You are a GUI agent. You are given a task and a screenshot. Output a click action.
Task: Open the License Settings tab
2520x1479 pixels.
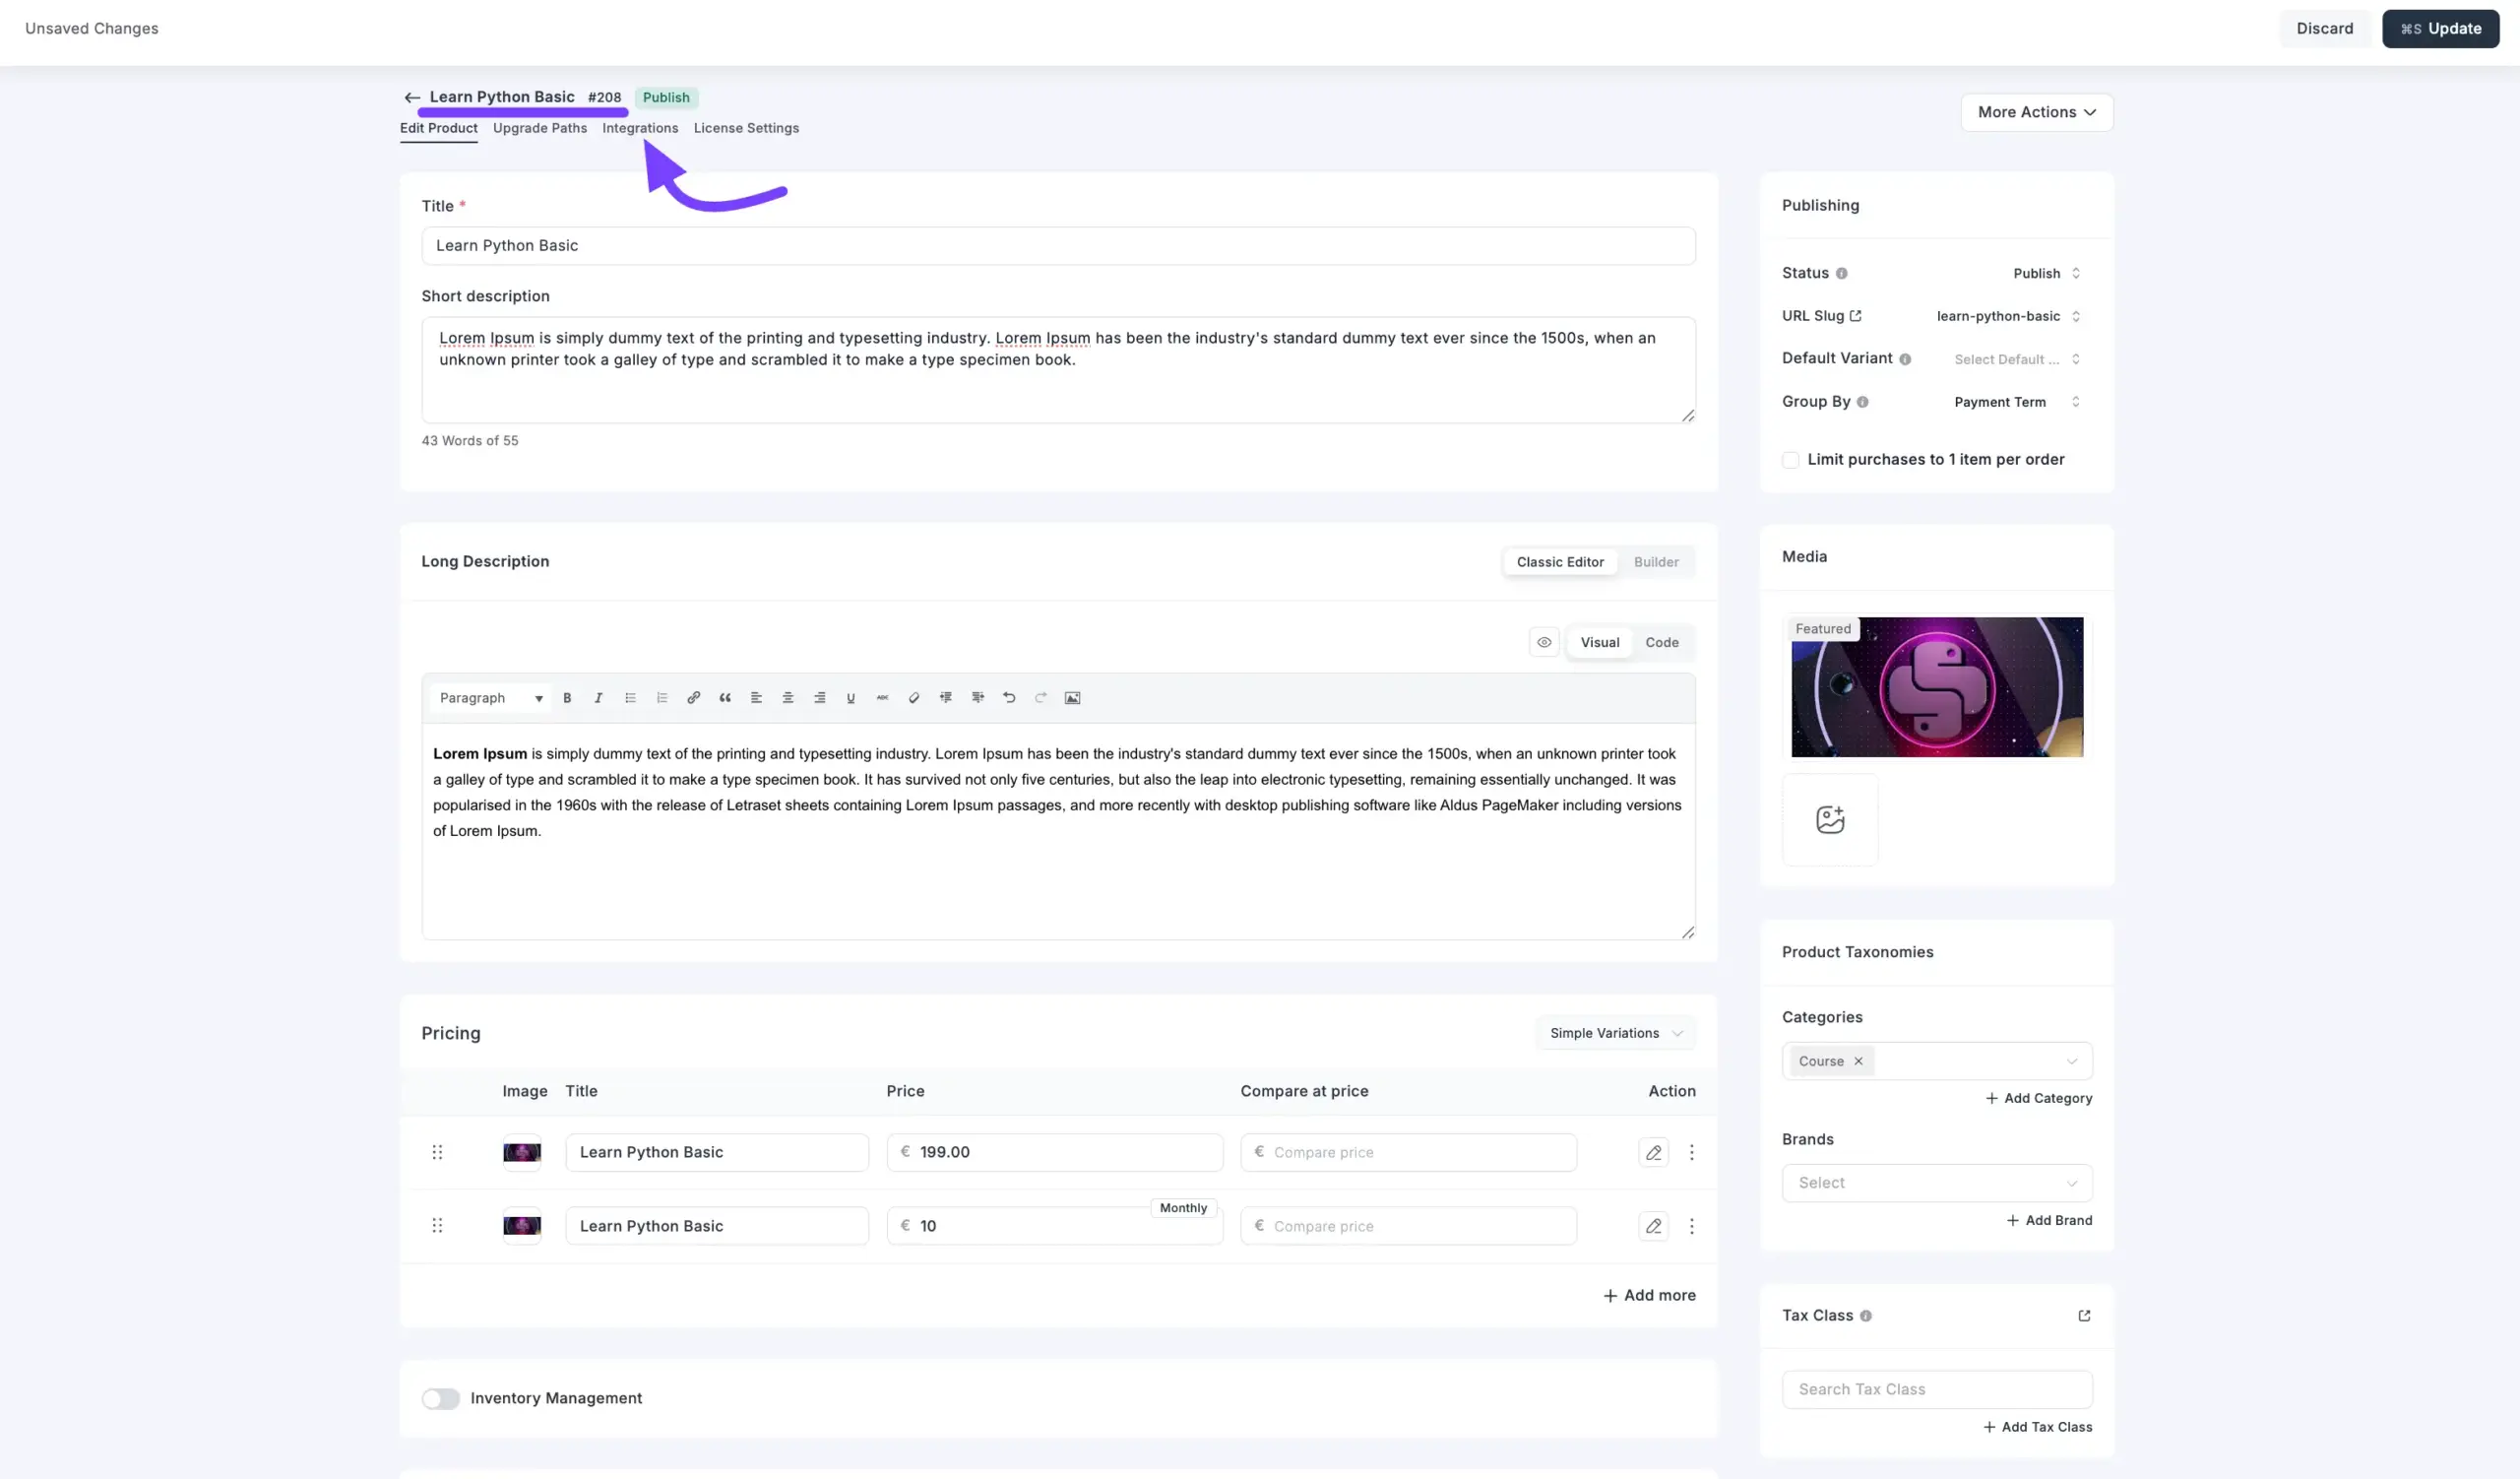point(746,128)
